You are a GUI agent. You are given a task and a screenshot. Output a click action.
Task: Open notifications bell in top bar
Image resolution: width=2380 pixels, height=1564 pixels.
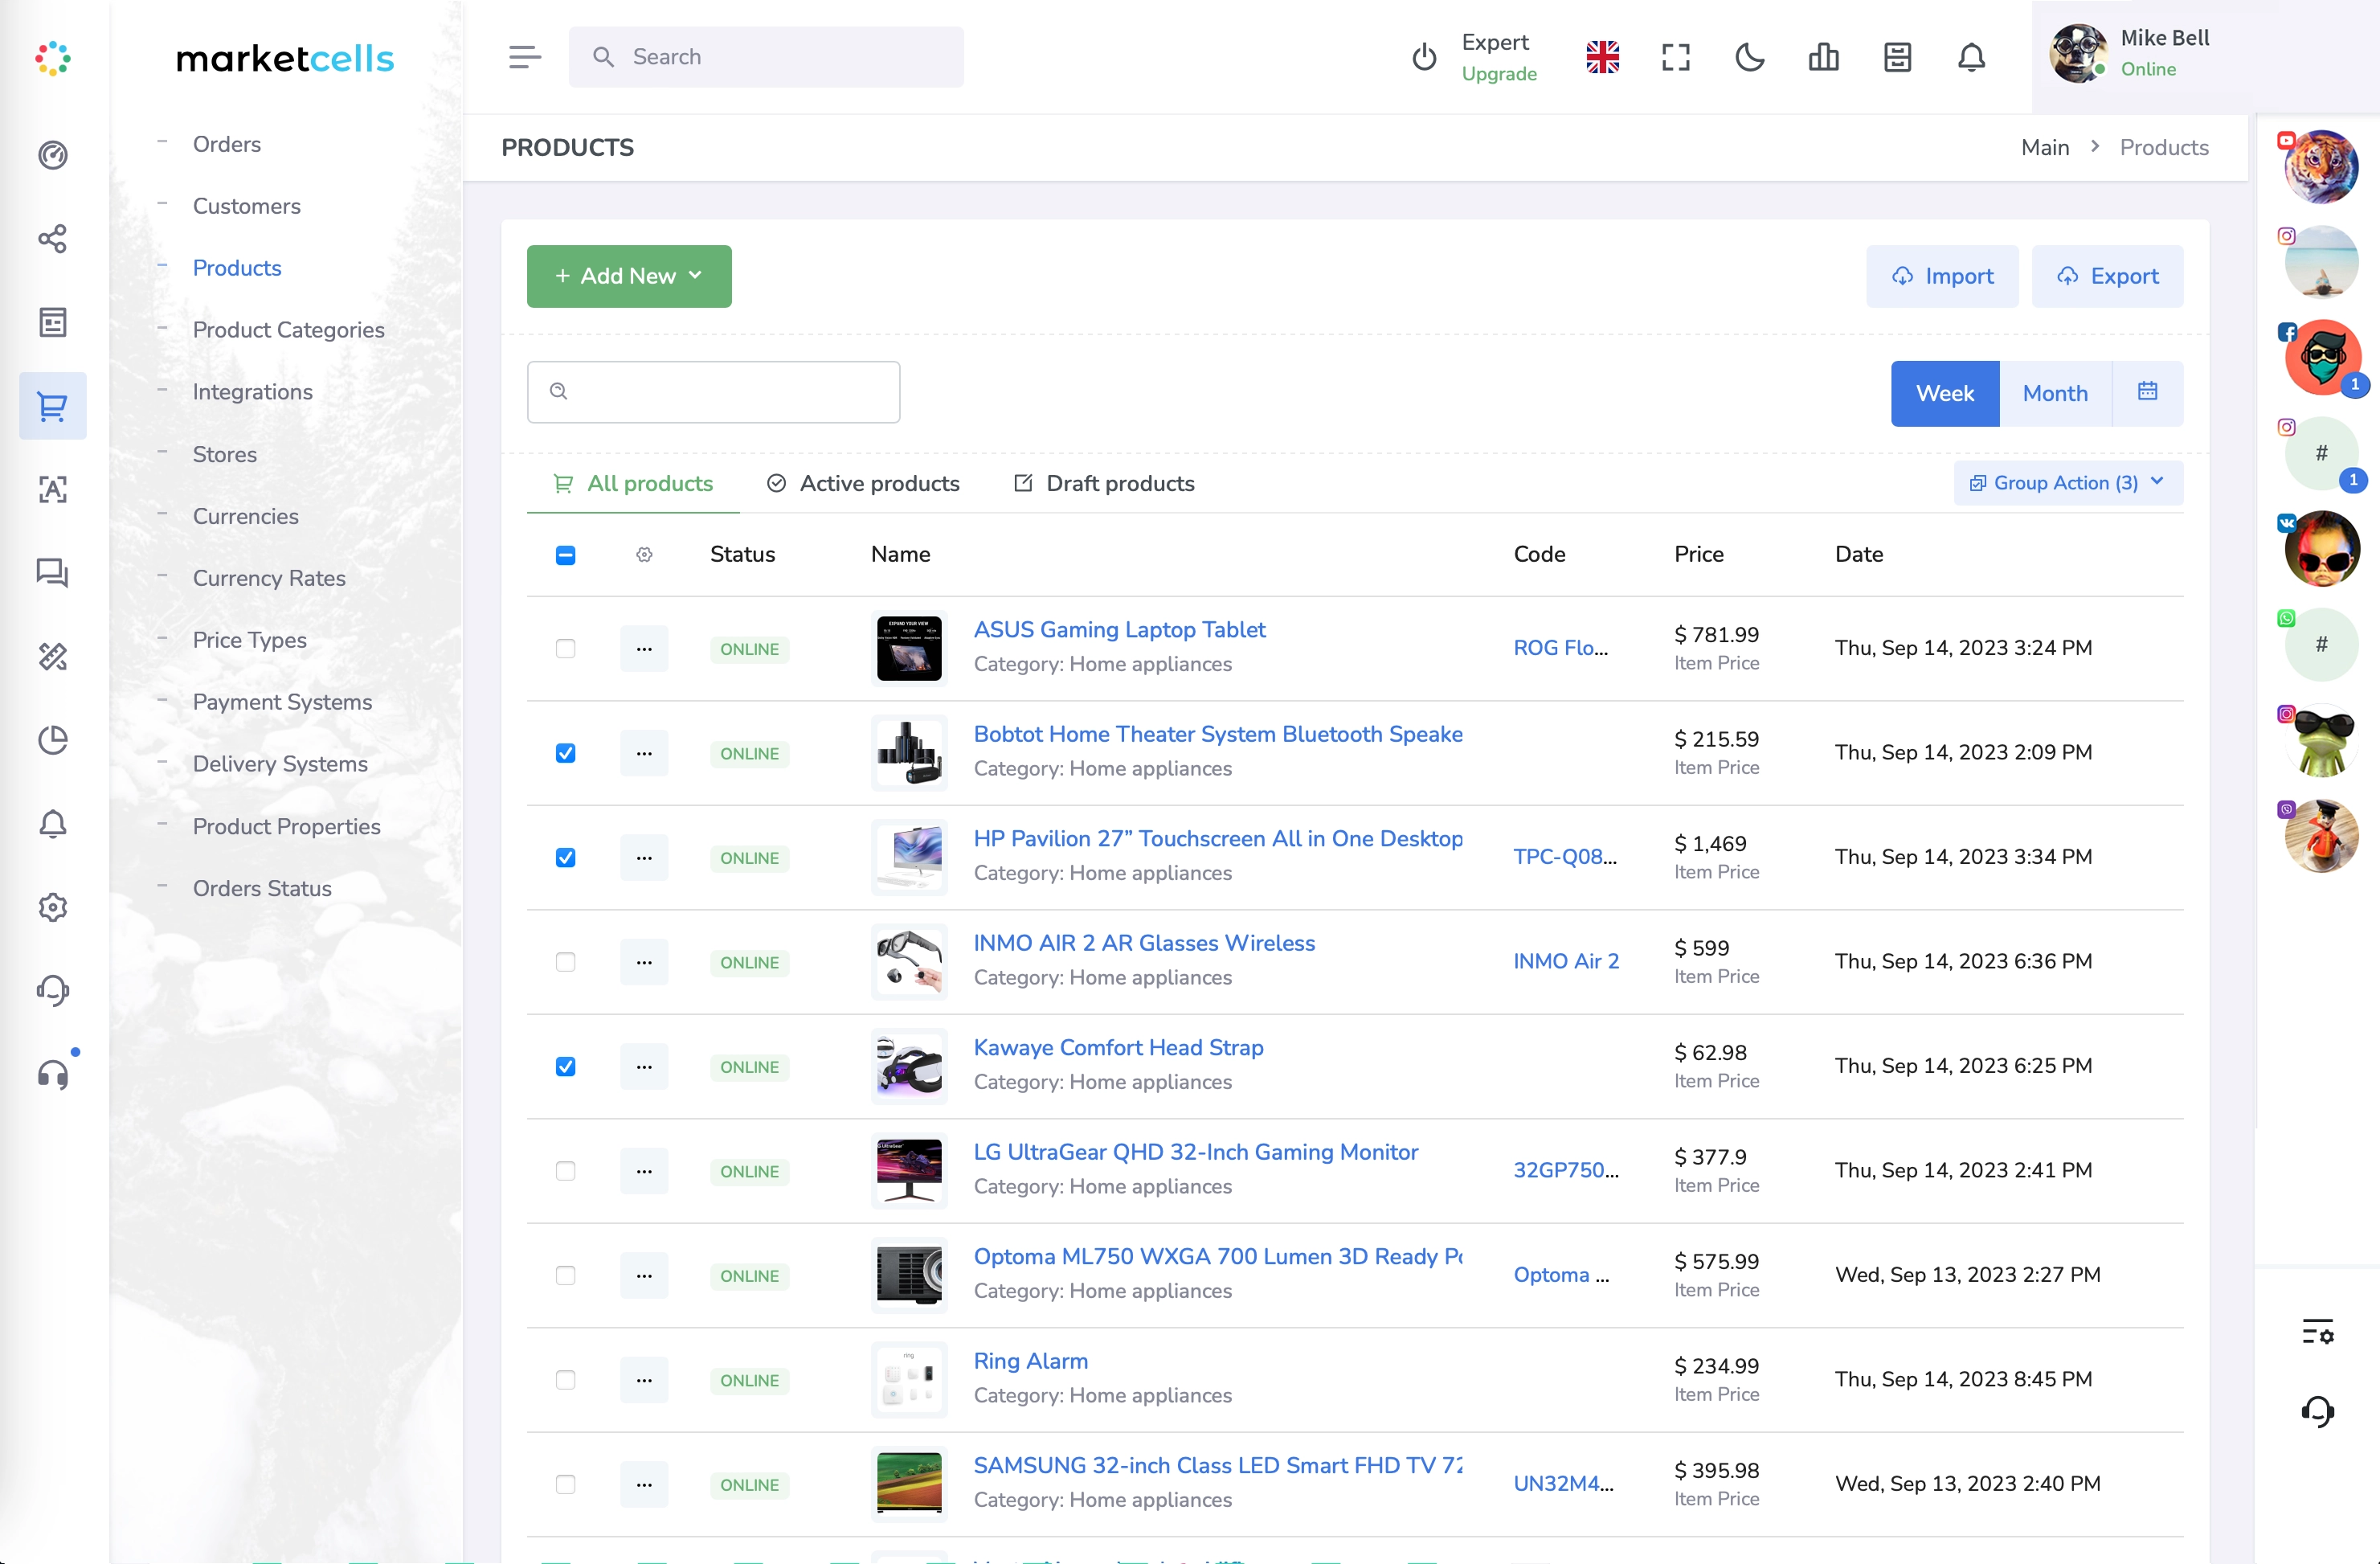pos(1971,57)
